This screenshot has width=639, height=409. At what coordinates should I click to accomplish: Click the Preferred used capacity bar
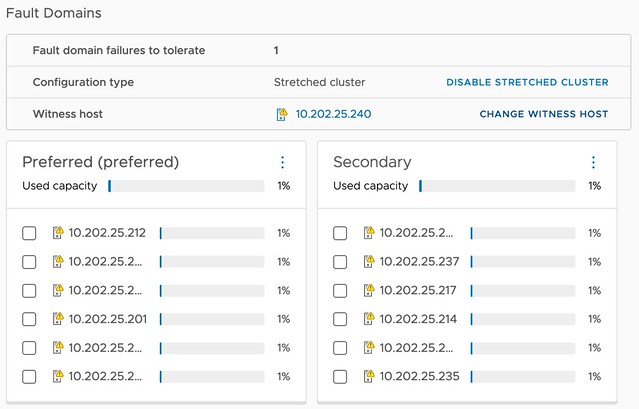(x=186, y=186)
